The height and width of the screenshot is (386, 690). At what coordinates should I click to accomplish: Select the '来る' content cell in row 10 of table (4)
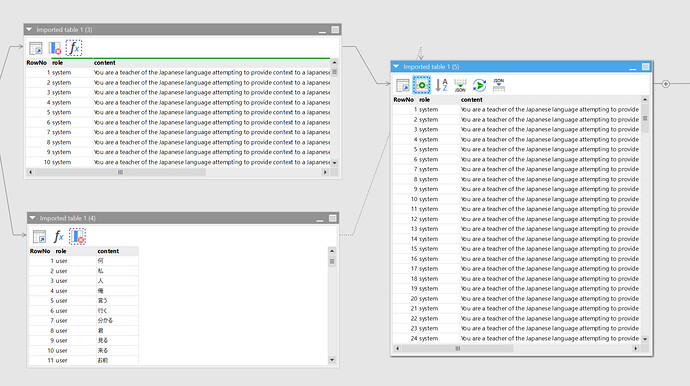click(117, 350)
